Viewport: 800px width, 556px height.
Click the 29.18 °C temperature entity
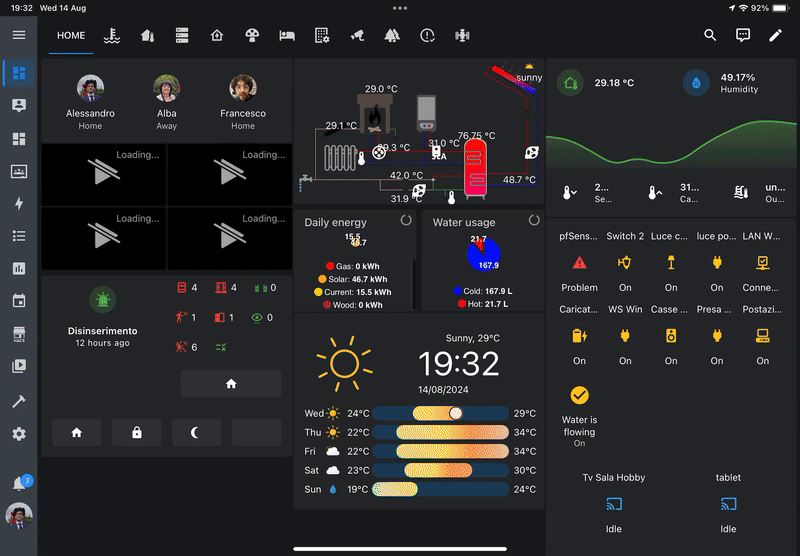point(596,83)
